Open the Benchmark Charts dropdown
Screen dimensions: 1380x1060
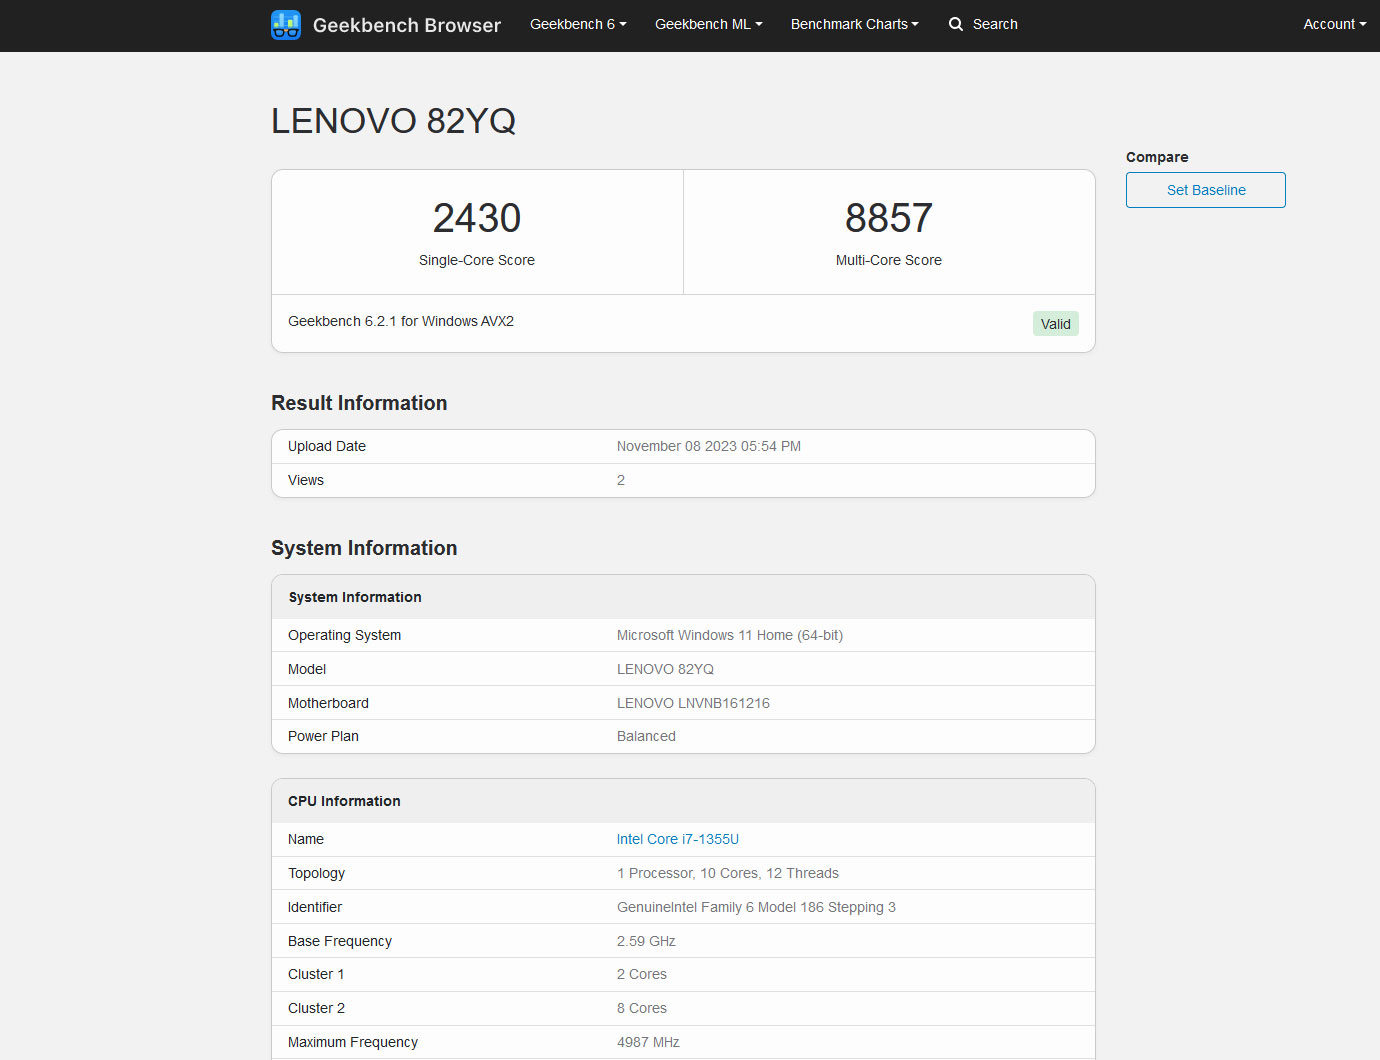point(854,24)
